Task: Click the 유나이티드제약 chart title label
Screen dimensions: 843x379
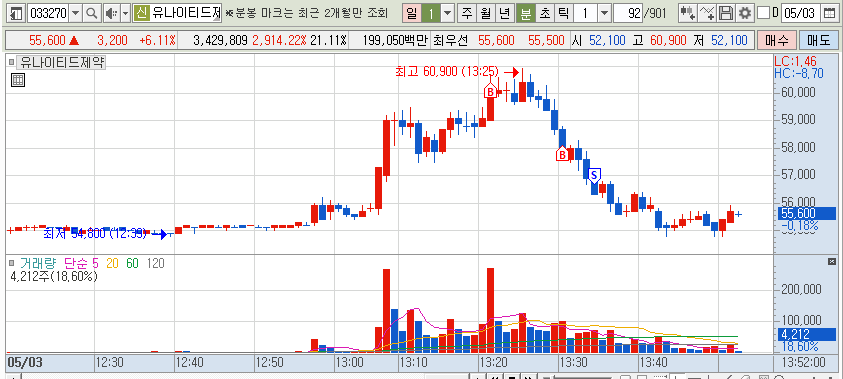Action: pyautogui.click(x=62, y=62)
